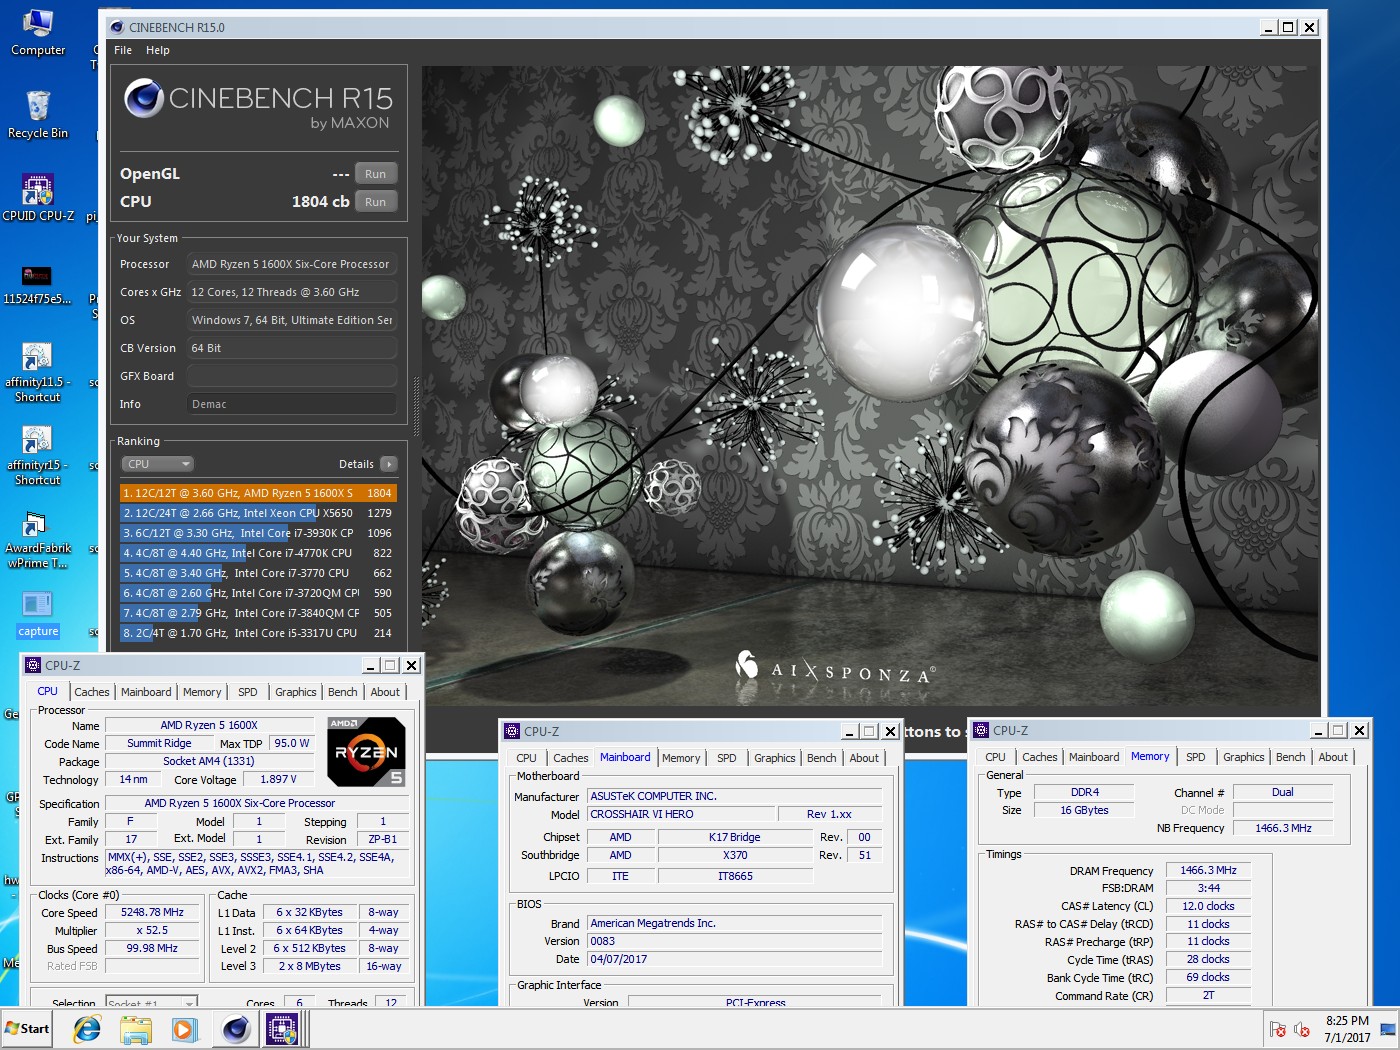Click the Core Voltage value 1.897 V

pyautogui.click(x=279, y=779)
